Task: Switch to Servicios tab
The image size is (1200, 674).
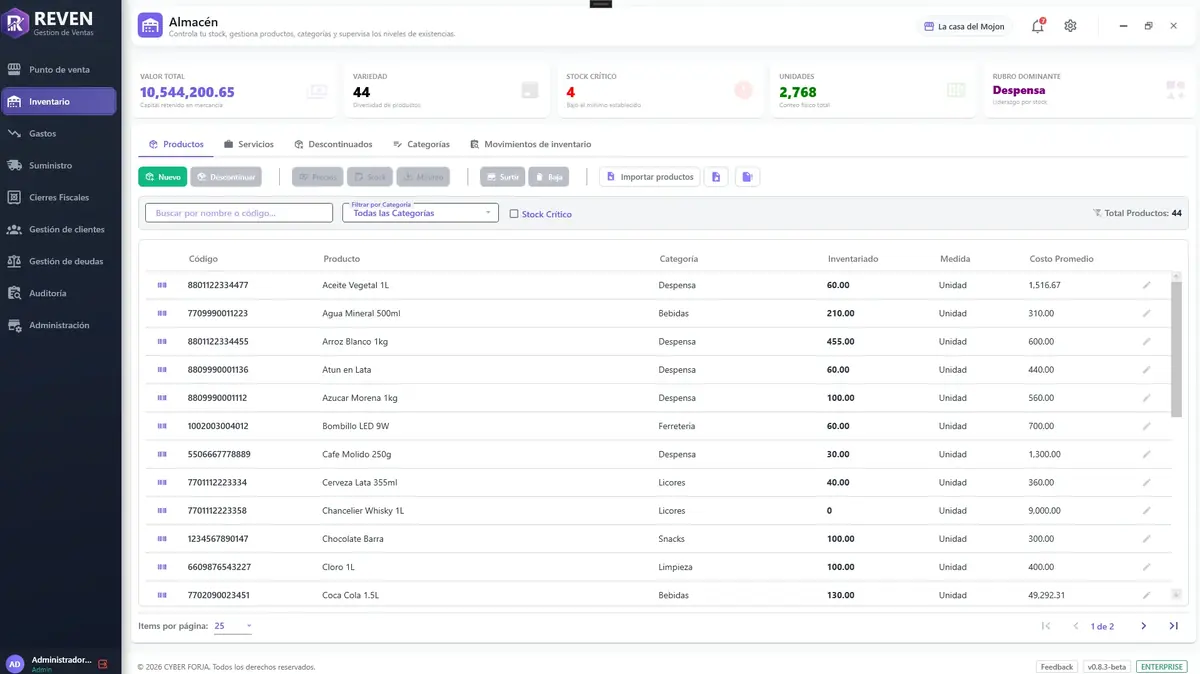Action: coord(249,144)
